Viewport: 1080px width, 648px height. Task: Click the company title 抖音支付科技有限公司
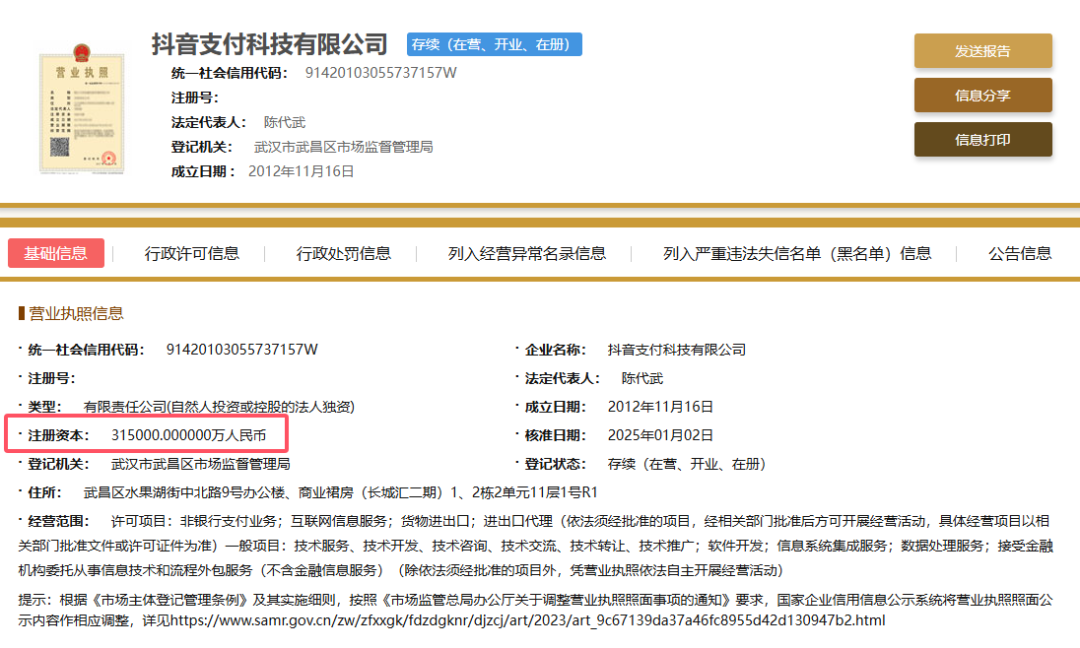pyautogui.click(x=269, y=44)
